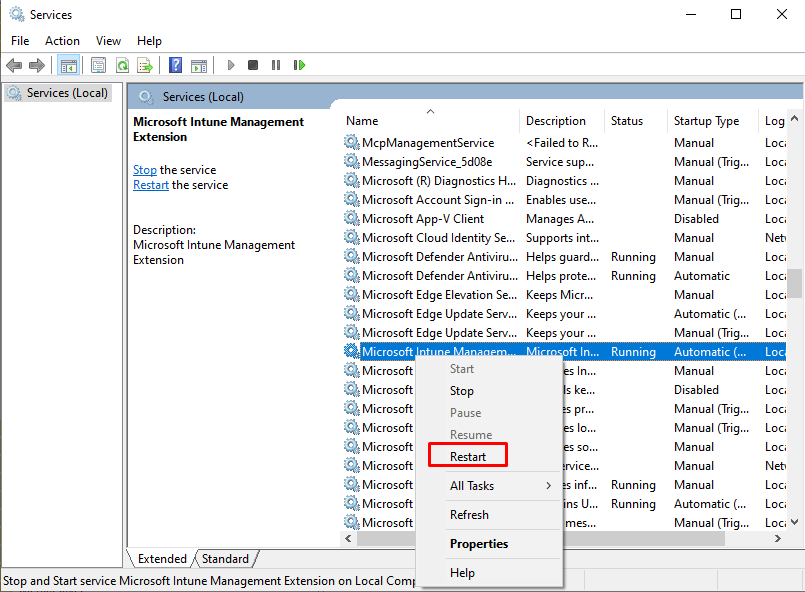Click gear icon beside MessagingService_5d08e
The width and height of the screenshot is (805, 592).
[x=352, y=161]
